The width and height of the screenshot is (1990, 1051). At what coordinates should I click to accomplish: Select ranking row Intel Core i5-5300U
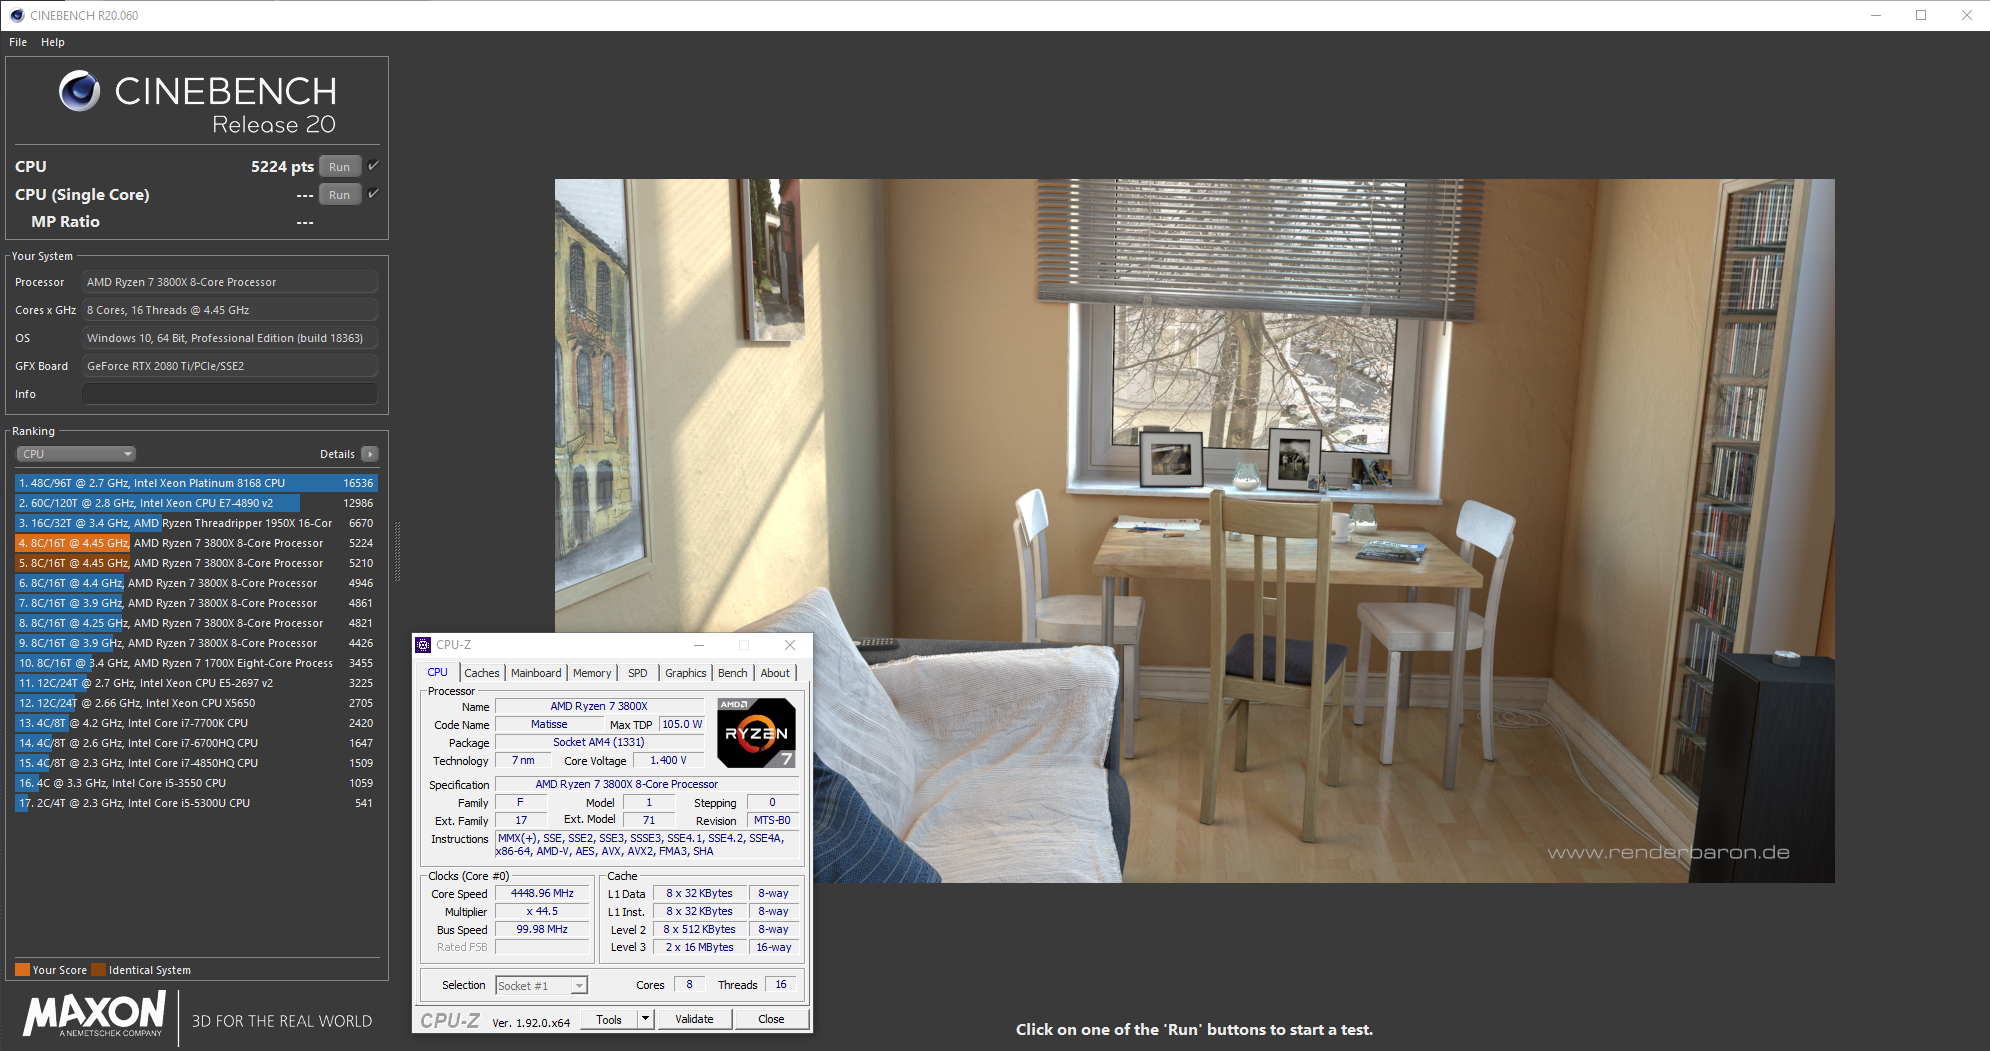click(197, 803)
